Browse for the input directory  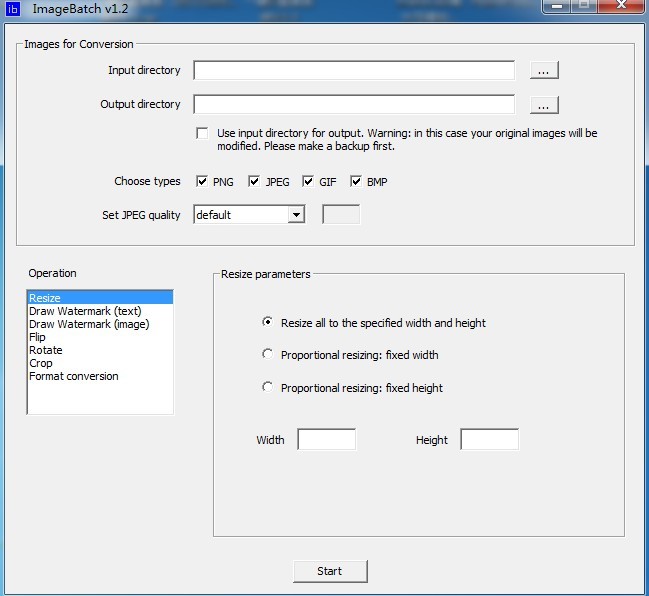[x=543, y=71]
